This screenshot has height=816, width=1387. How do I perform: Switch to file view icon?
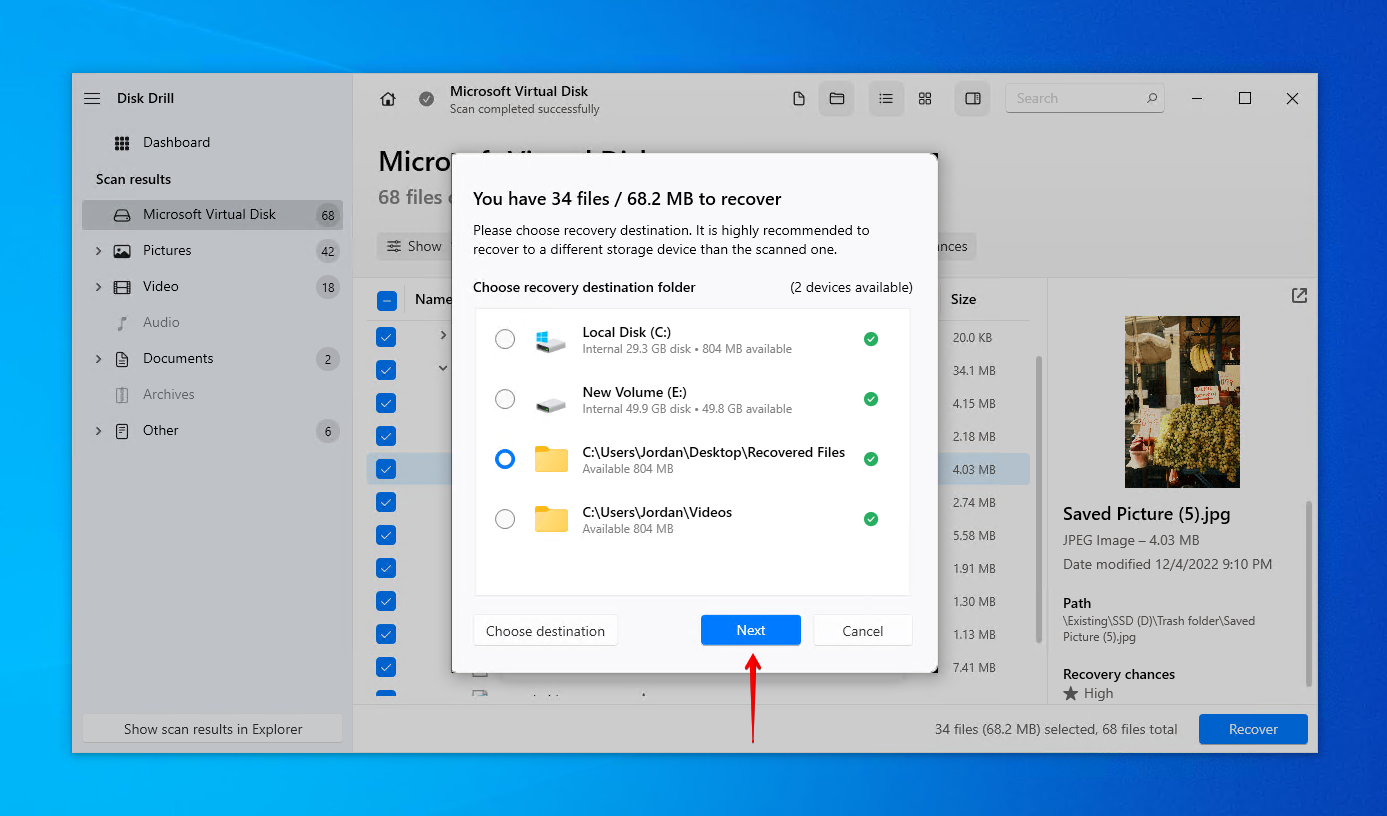(x=798, y=99)
